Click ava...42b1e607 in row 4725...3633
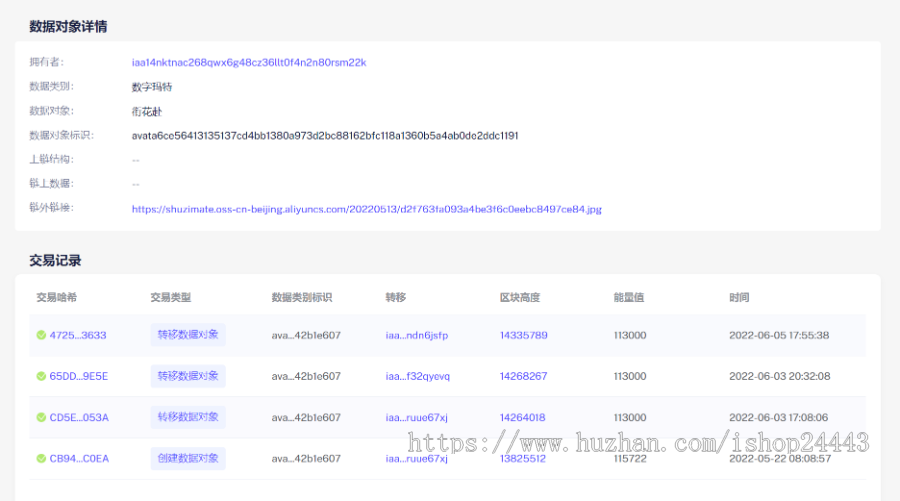 306,335
